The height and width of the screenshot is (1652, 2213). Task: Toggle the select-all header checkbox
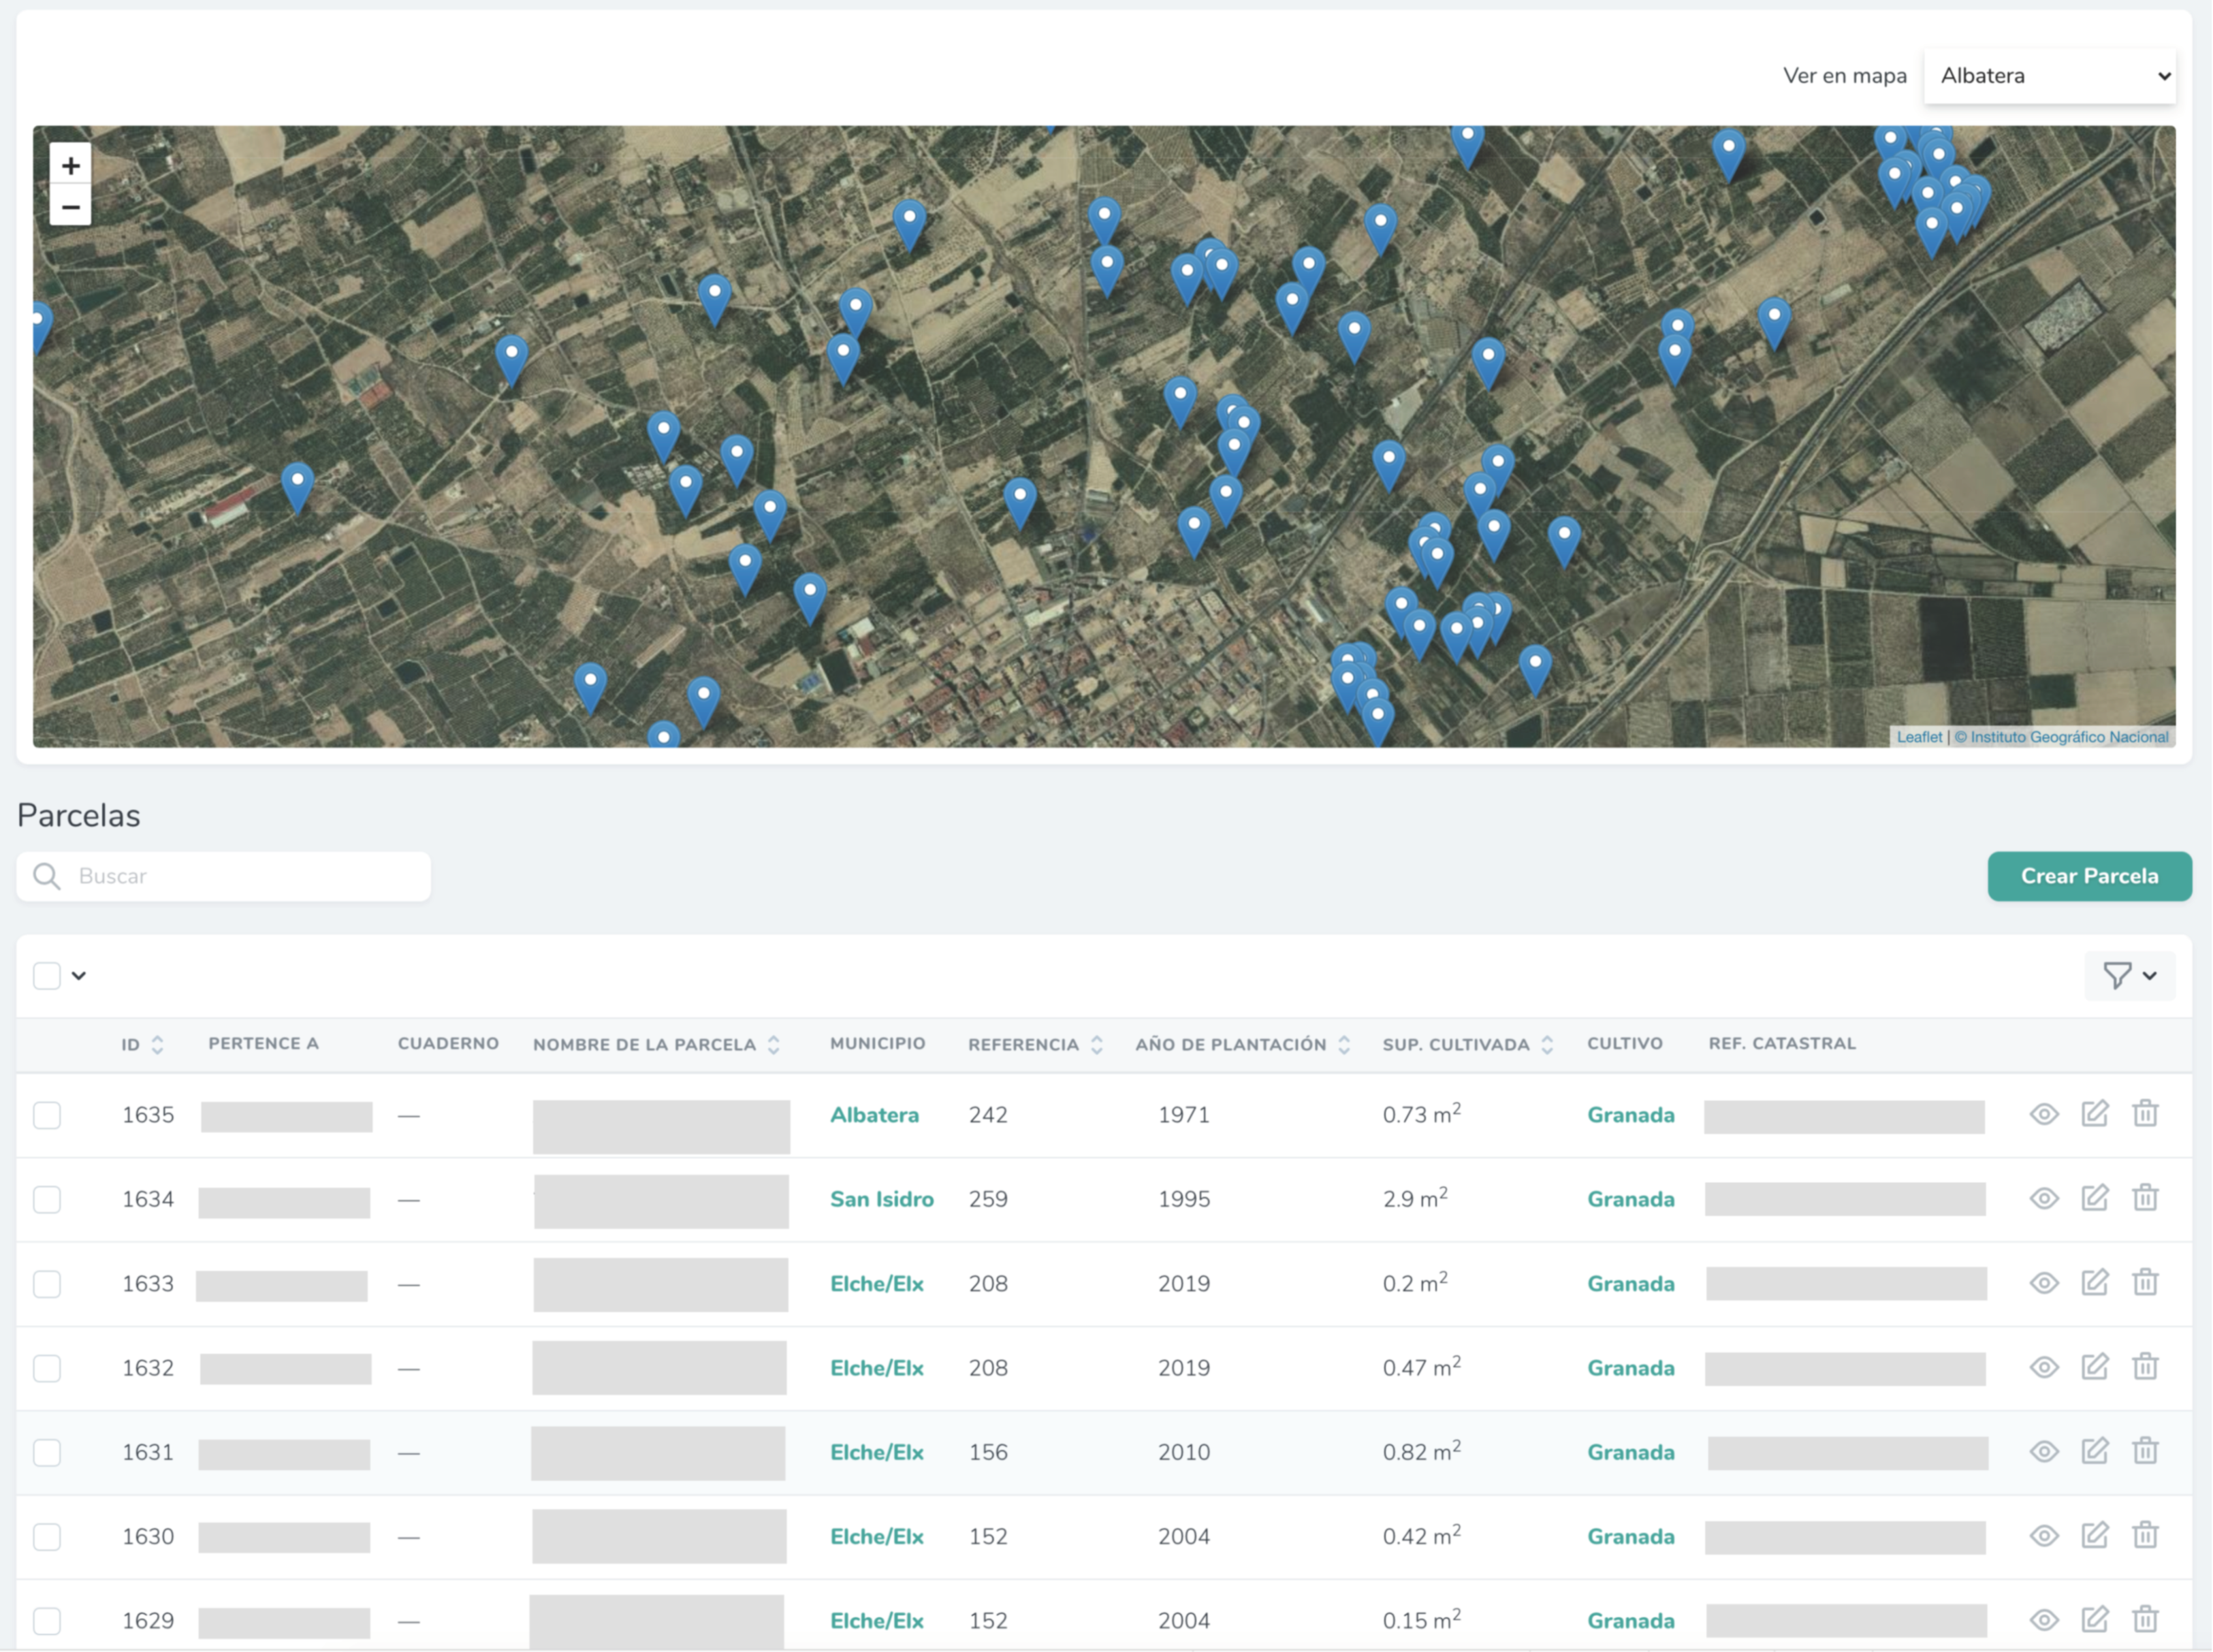(x=47, y=975)
